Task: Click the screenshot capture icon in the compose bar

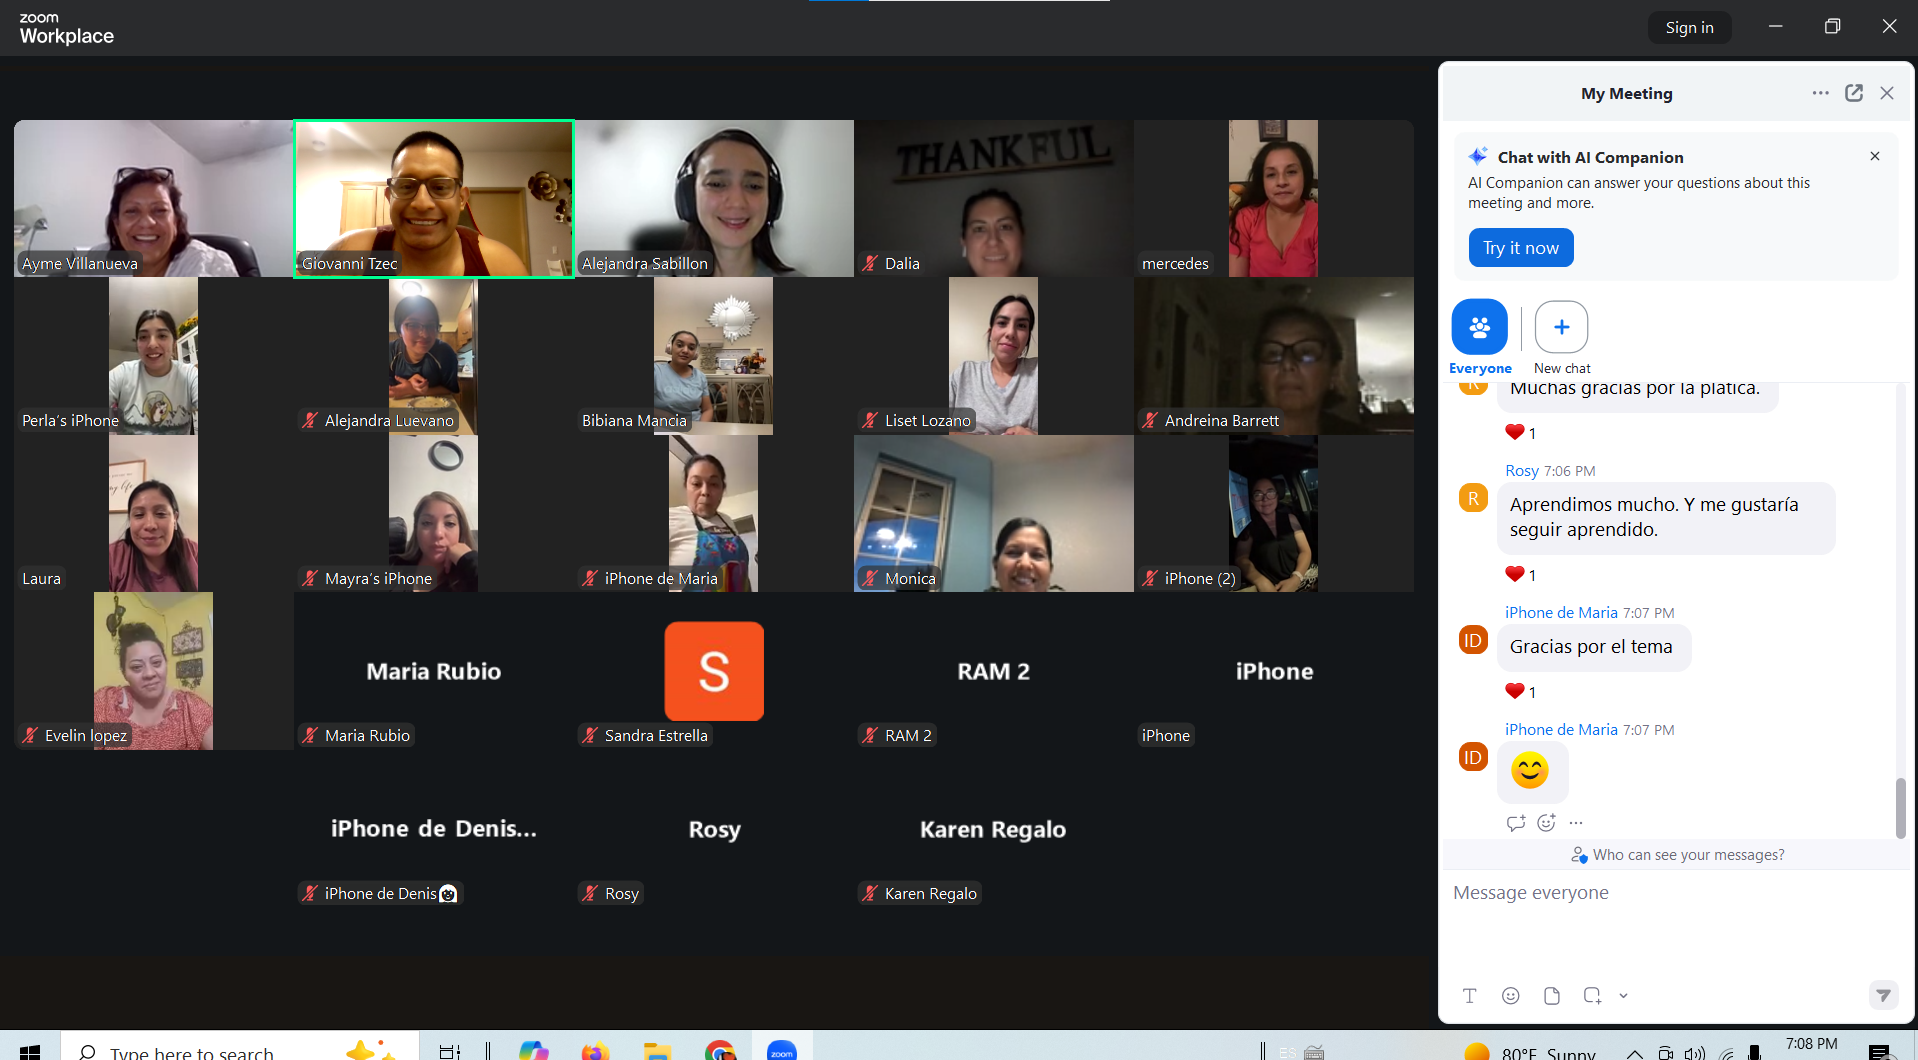Action: tap(1590, 995)
